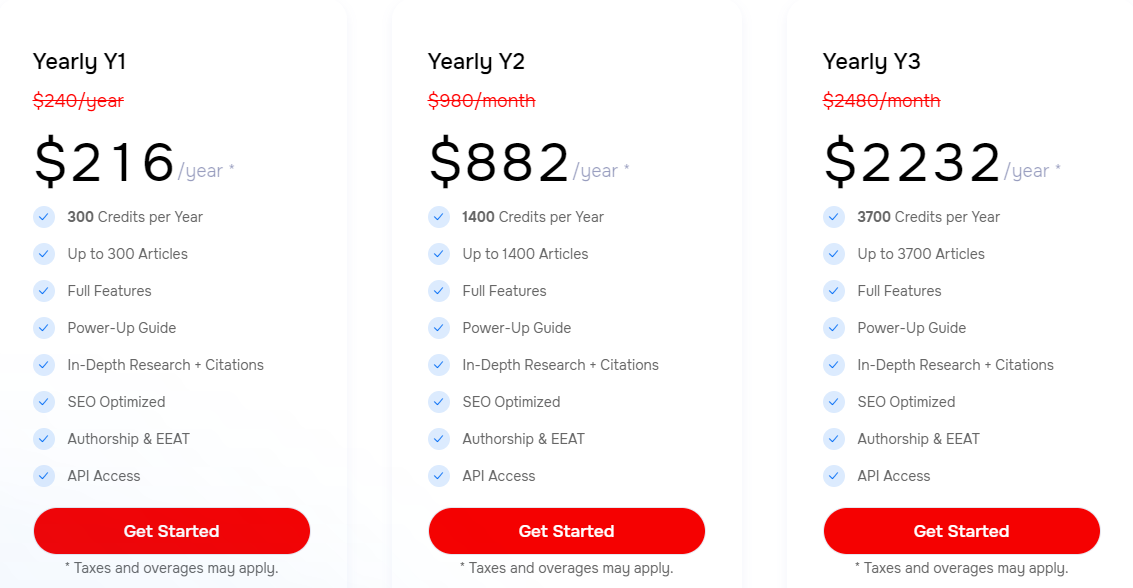Click Get Started under Yearly Y3

(x=962, y=531)
